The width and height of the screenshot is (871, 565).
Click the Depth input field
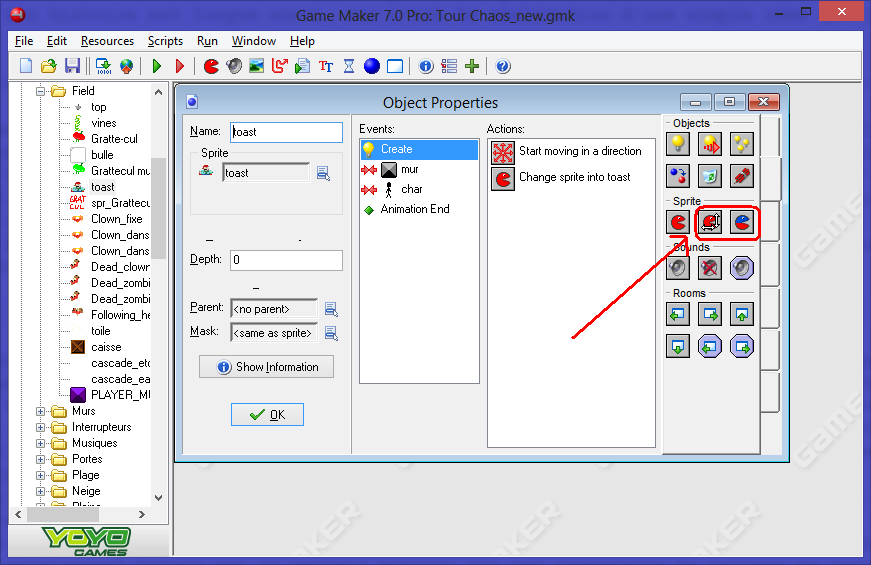coord(286,260)
